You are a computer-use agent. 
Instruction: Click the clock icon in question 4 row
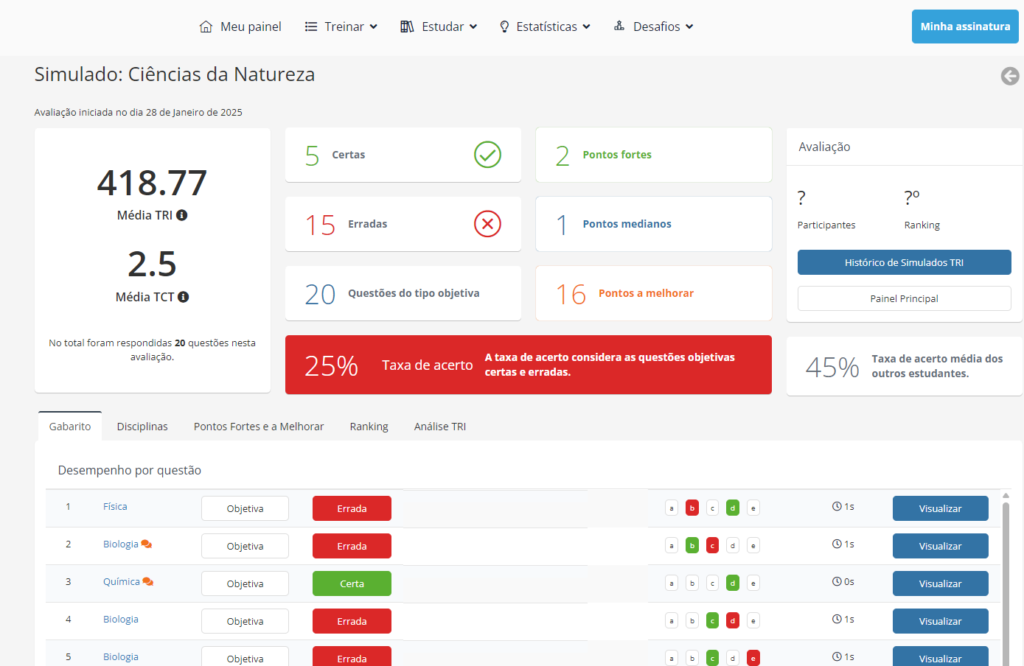pyautogui.click(x=837, y=619)
